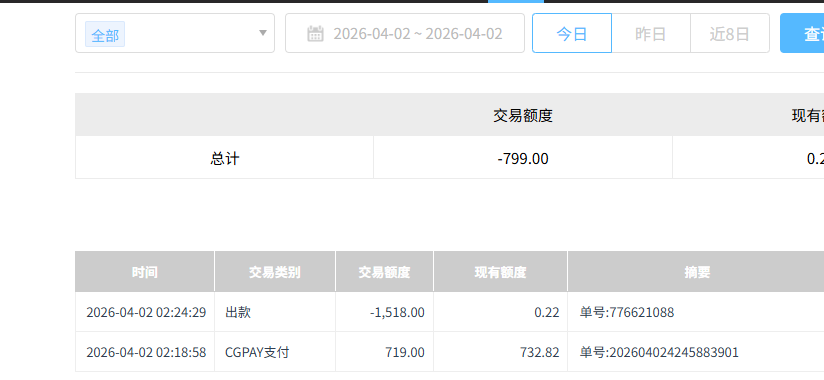Click the 交易类别 column header
The width and height of the screenshot is (824, 380).
pyautogui.click(x=275, y=272)
